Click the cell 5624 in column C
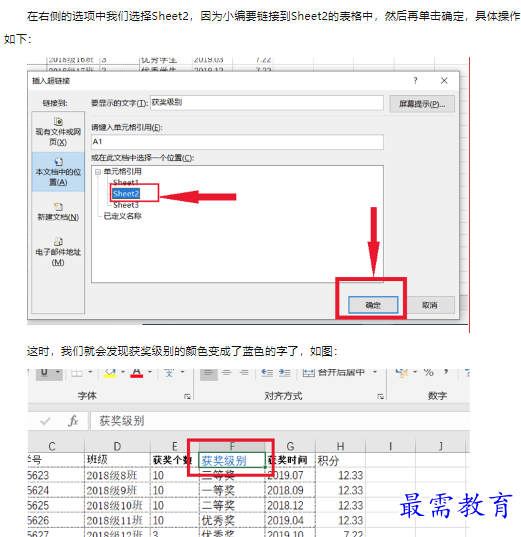 coord(56,490)
